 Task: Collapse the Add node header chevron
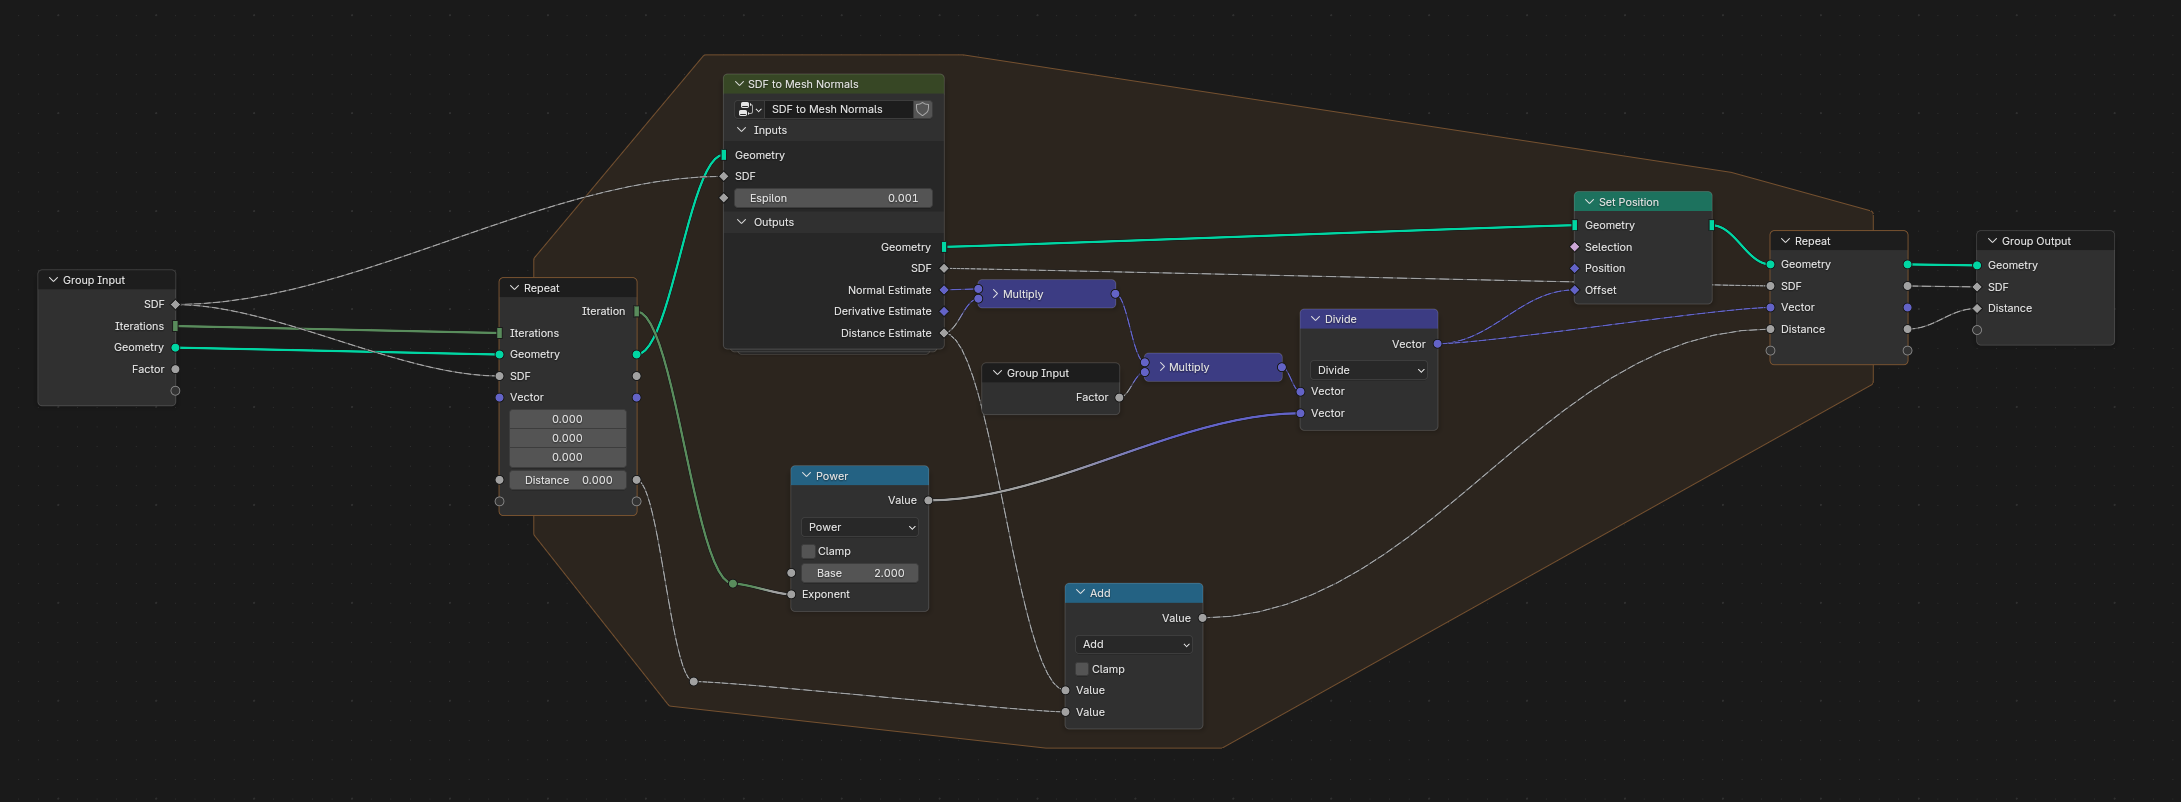tap(1081, 593)
